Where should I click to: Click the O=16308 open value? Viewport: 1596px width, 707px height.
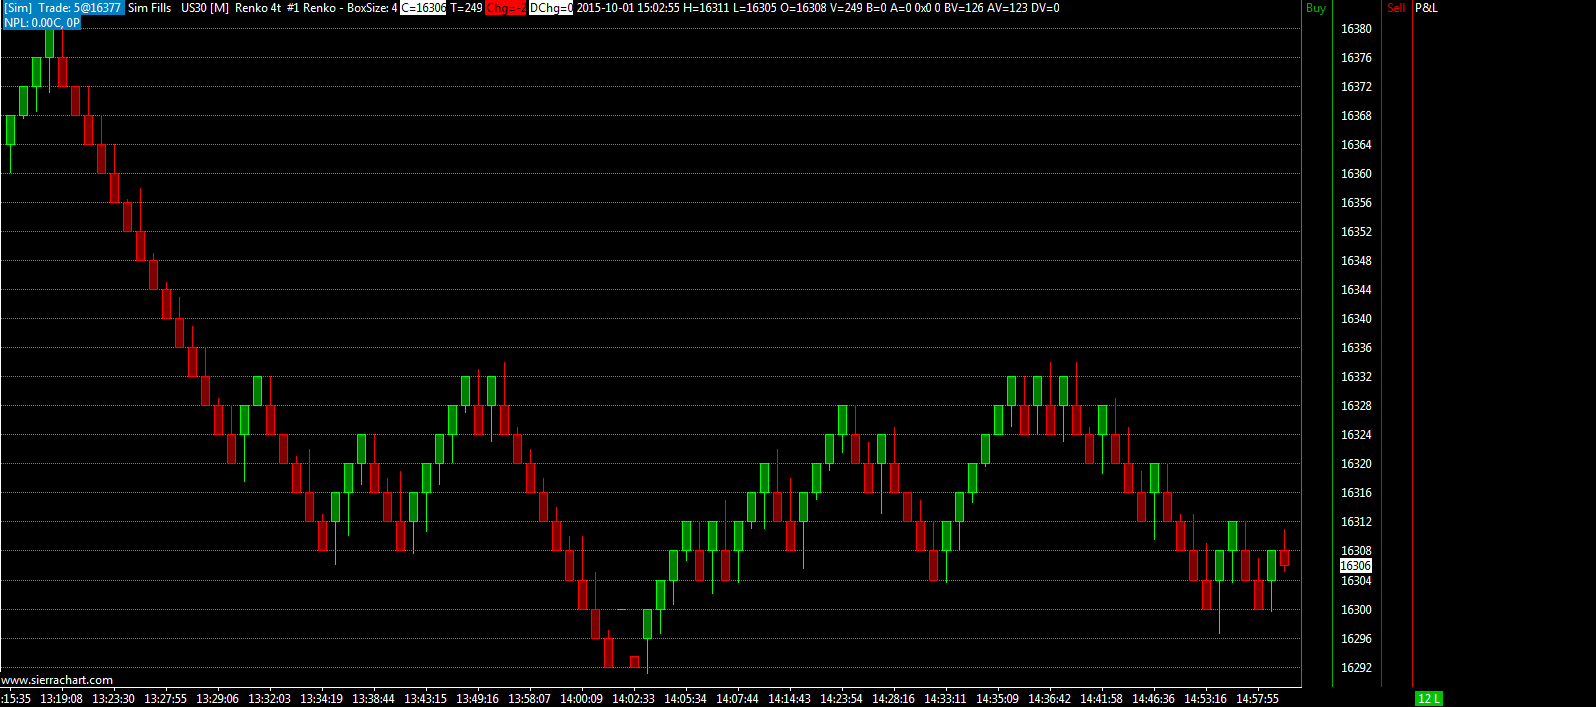[804, 8]
